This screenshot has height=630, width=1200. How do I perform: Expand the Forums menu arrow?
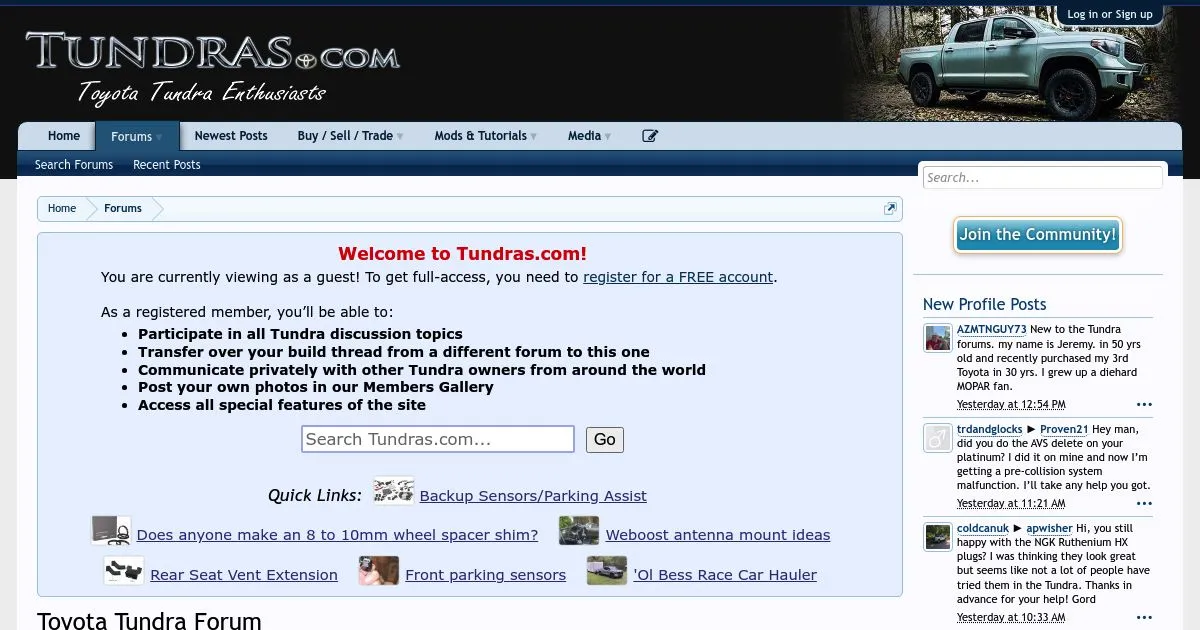tap(160, 137)
